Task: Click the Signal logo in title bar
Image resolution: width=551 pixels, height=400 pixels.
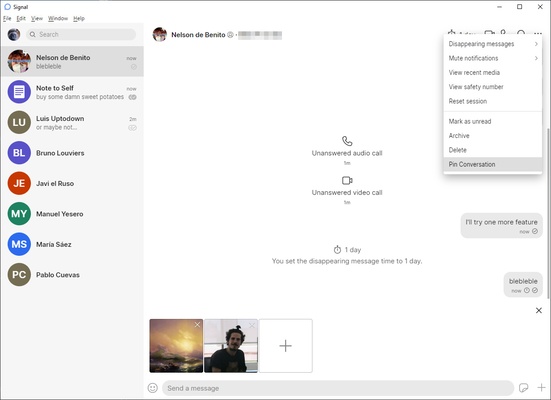Action: [7, 7]
